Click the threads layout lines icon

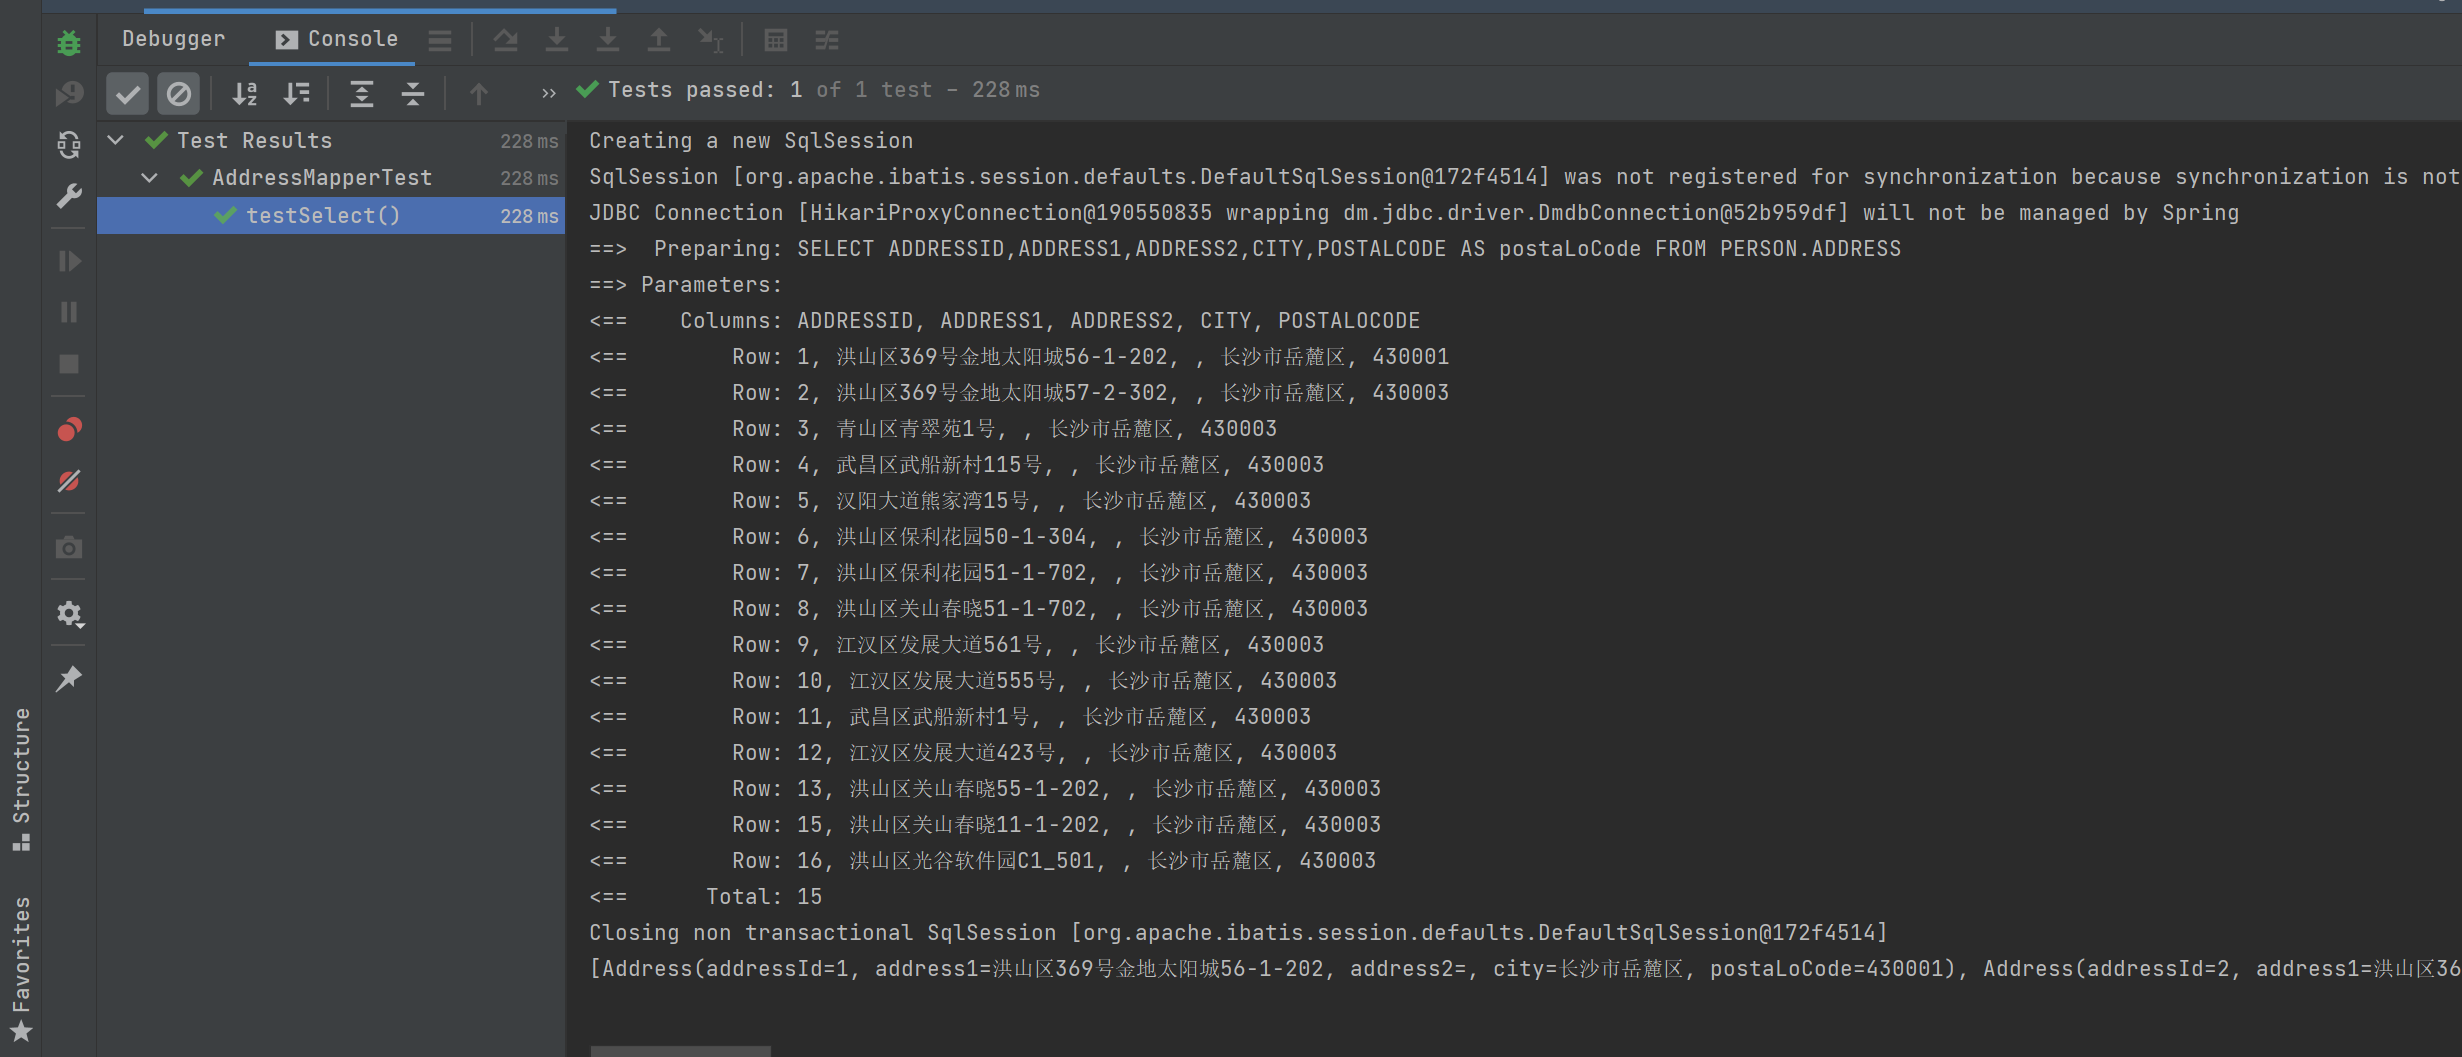pyautogui.click(x=440, y=40)
